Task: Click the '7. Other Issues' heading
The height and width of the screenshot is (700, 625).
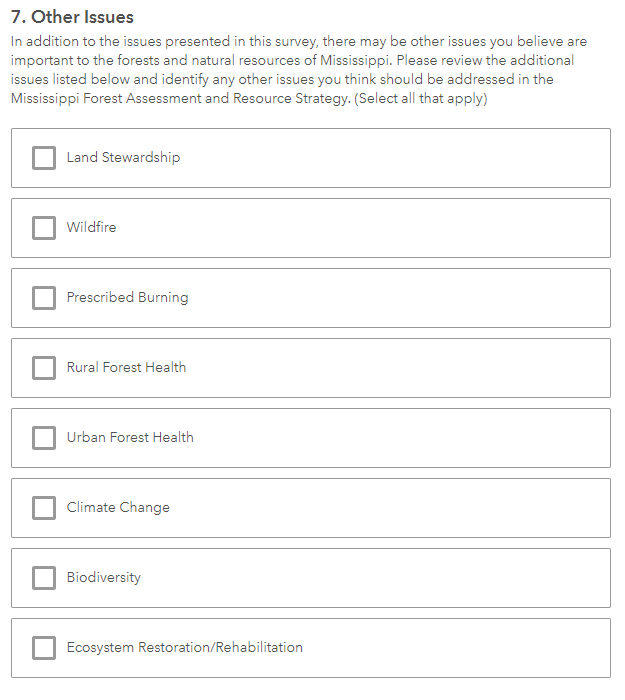Action: click(72, 17)
